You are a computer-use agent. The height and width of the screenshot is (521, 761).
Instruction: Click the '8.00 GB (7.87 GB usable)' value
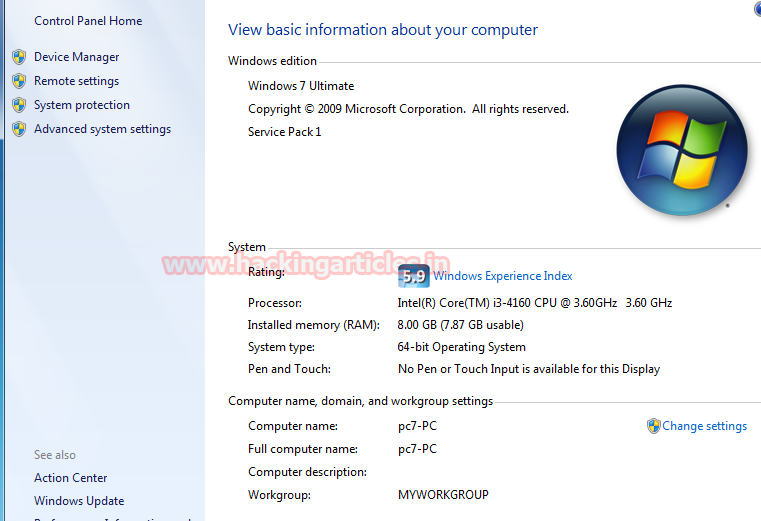click(461, 325)
